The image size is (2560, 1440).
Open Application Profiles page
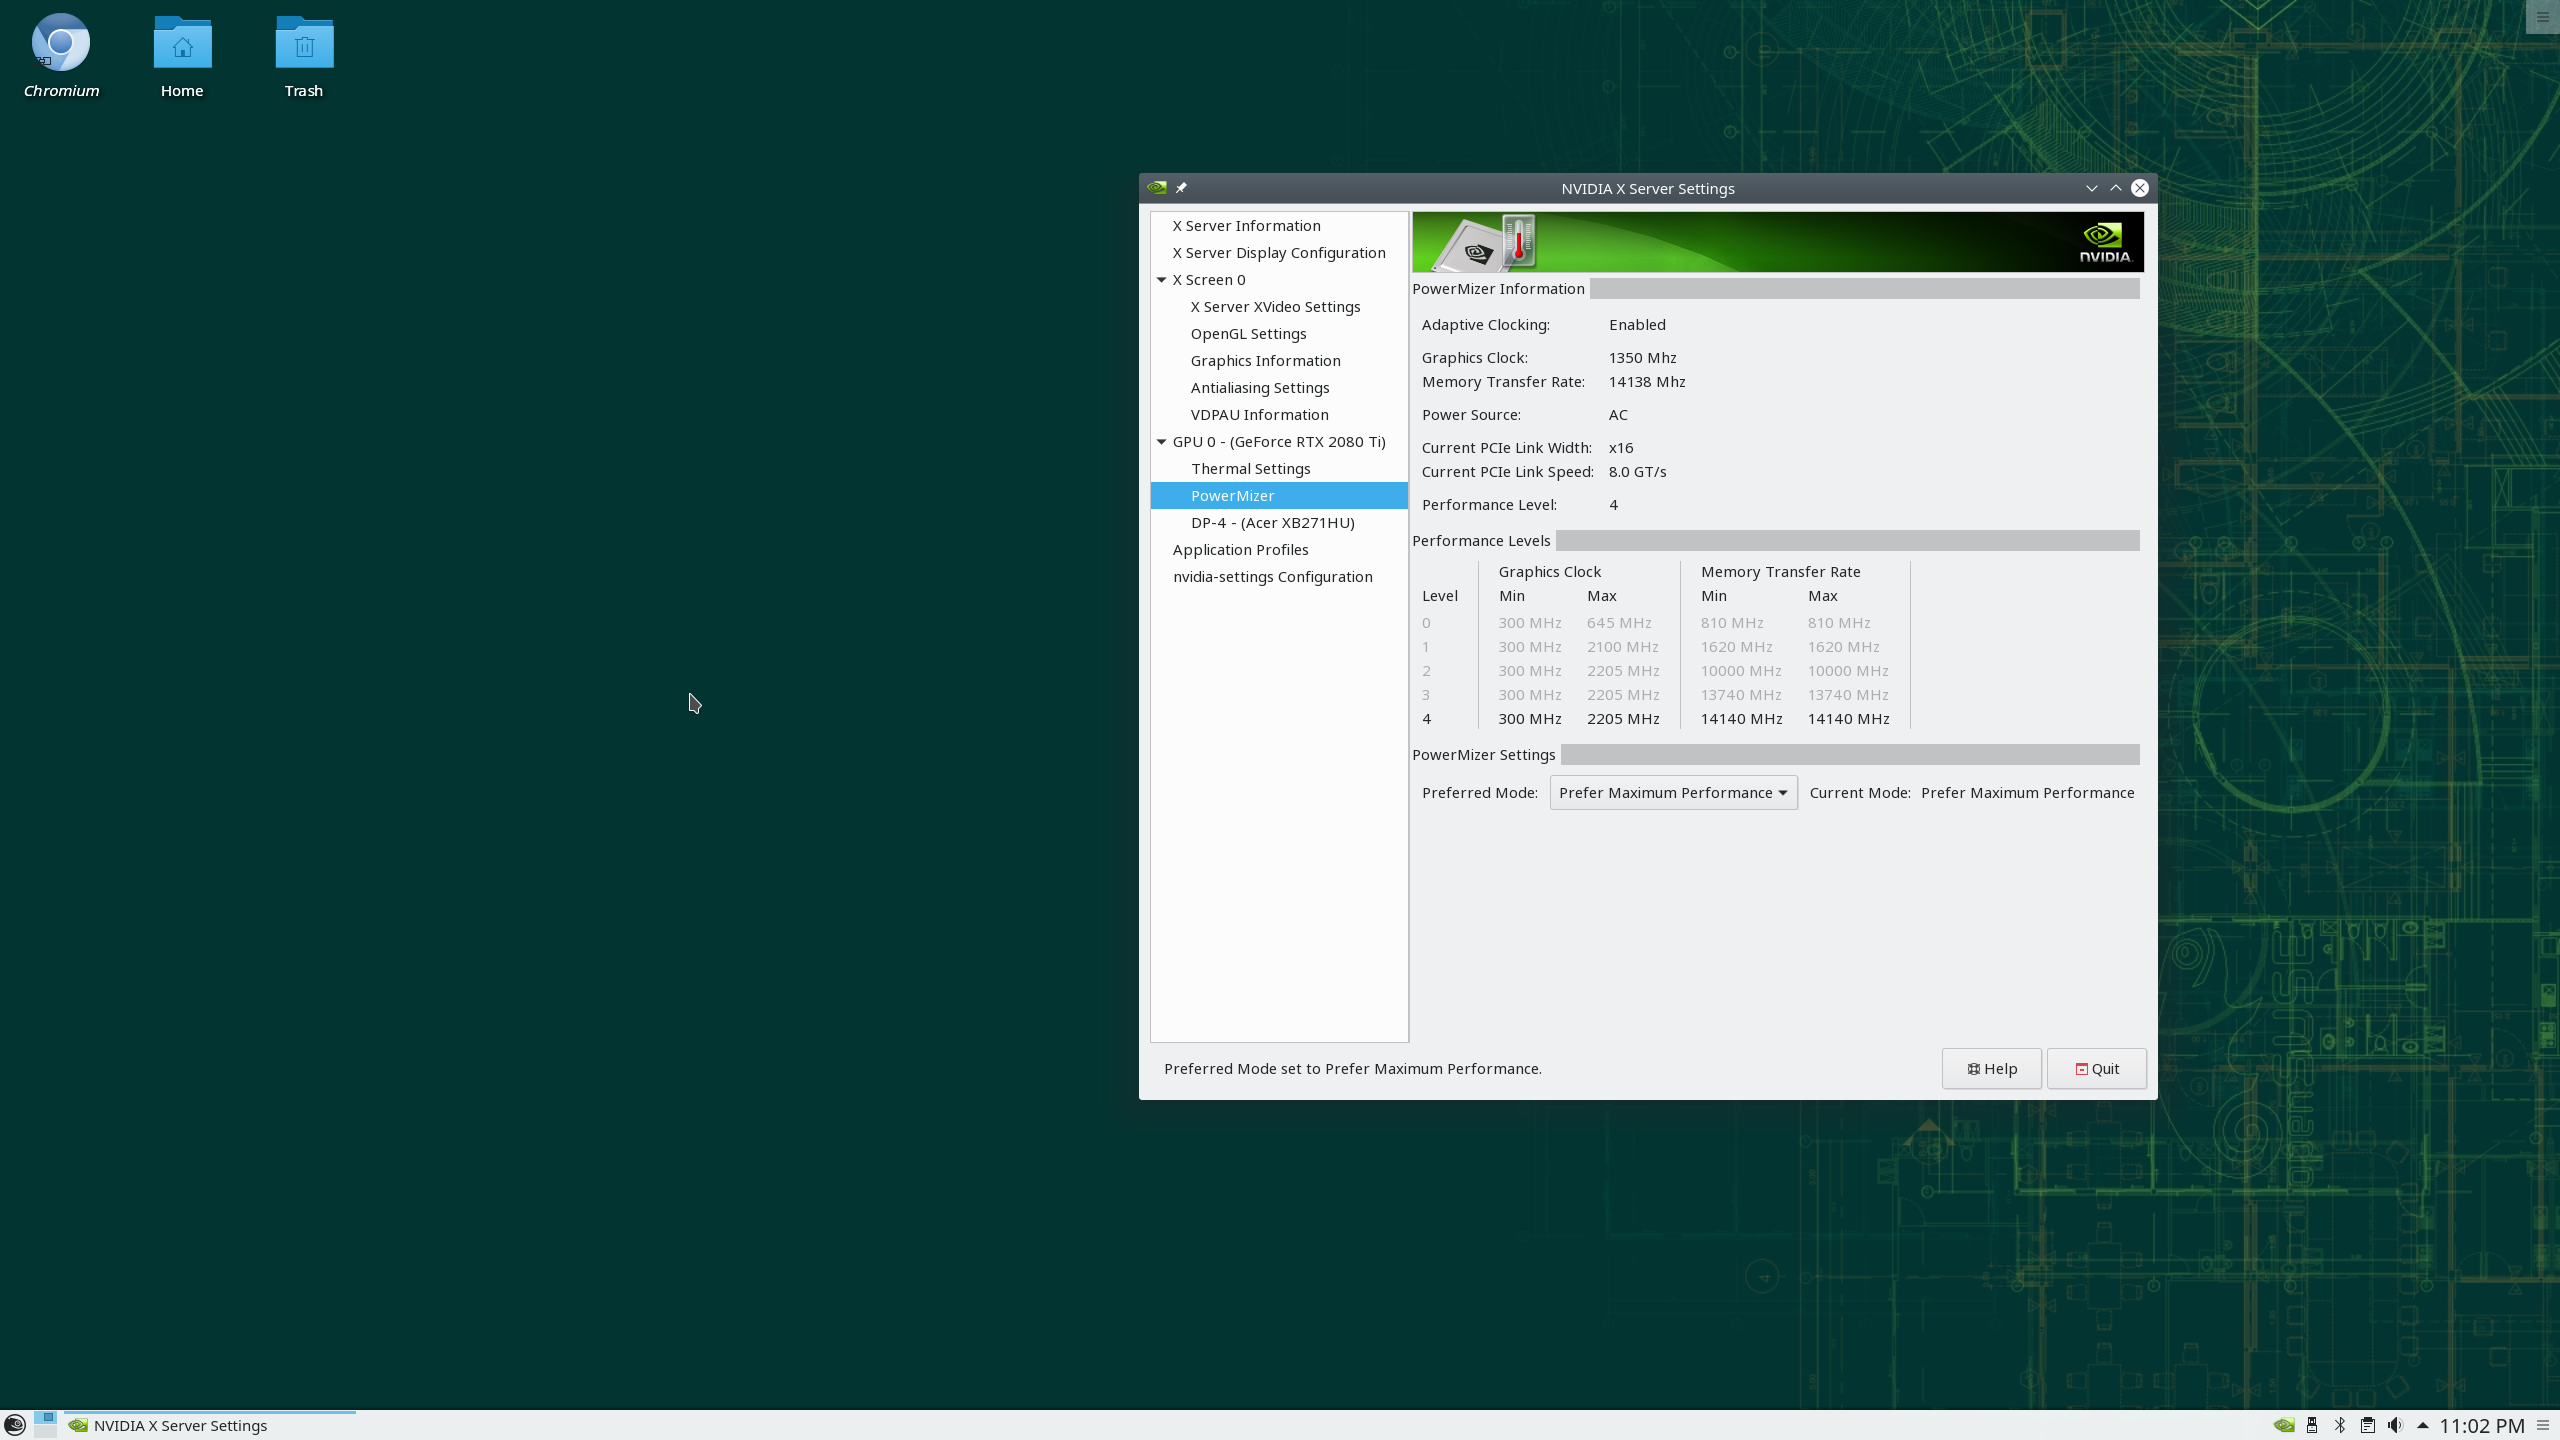tap(1240, 550)
